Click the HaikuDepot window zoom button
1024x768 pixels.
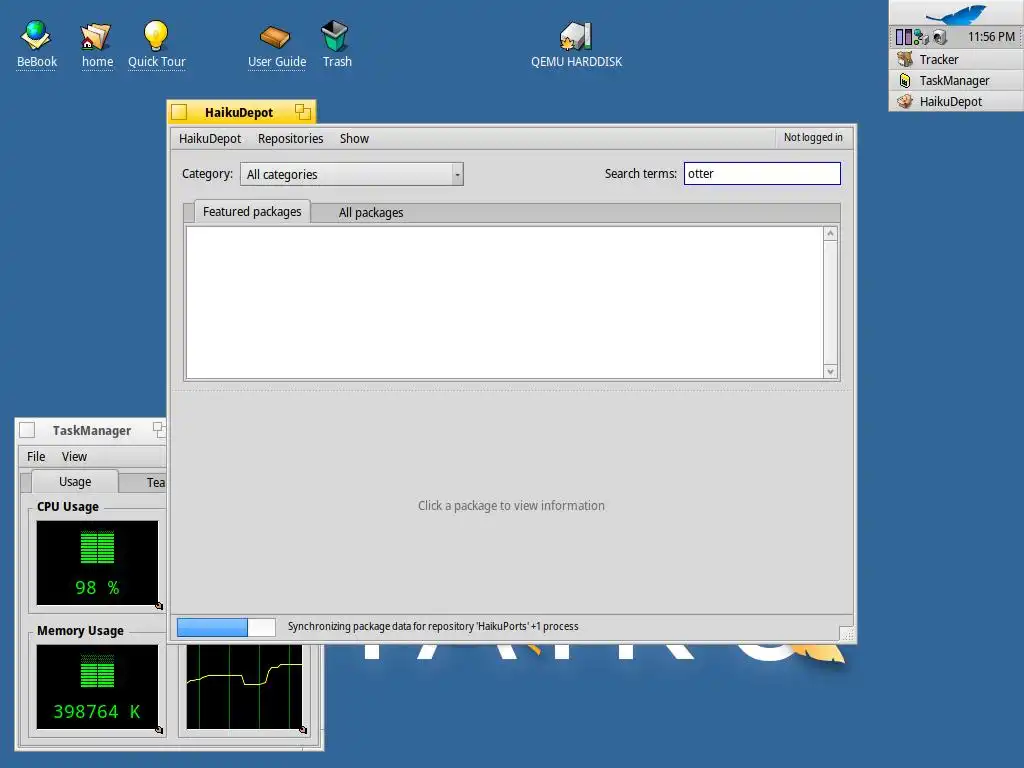(302, 112)
